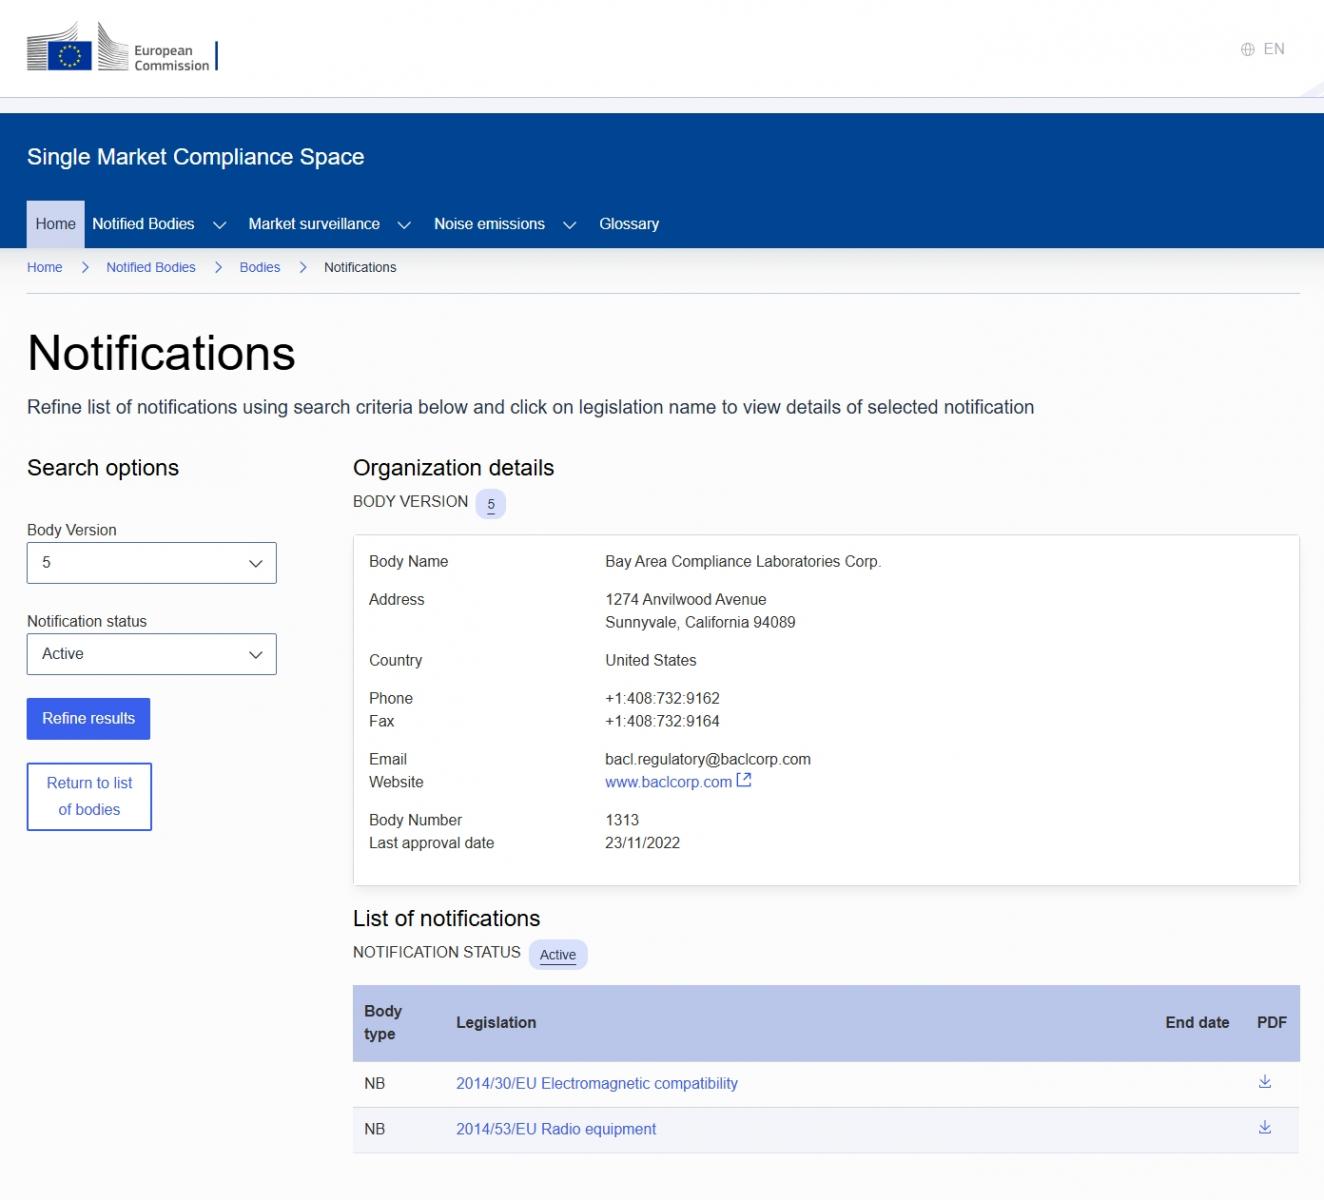Open 2014/30/EU Electromagnetic compatibility link

click(x=596, y=1083)
